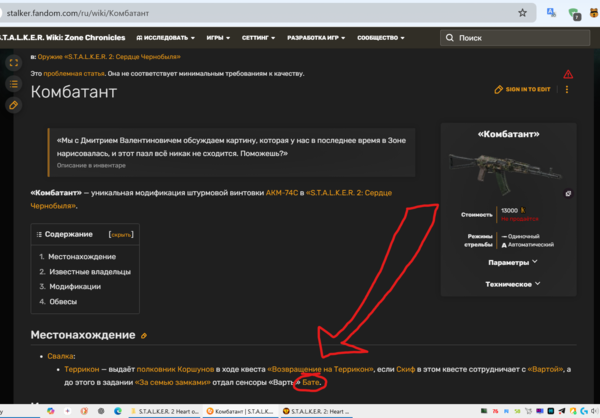Open S.T.A.L.K.E.R. 2: Сердце Чернобыля link in intro

coord(349,193)
